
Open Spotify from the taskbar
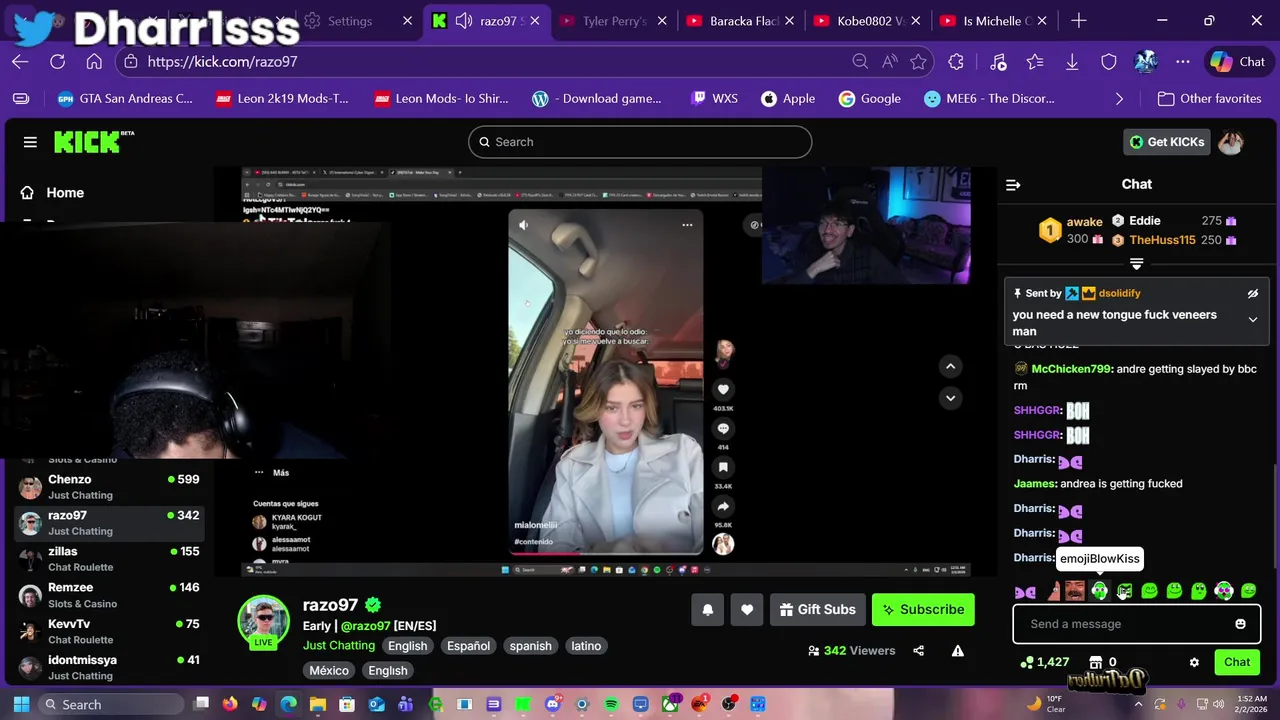point(611,704)
